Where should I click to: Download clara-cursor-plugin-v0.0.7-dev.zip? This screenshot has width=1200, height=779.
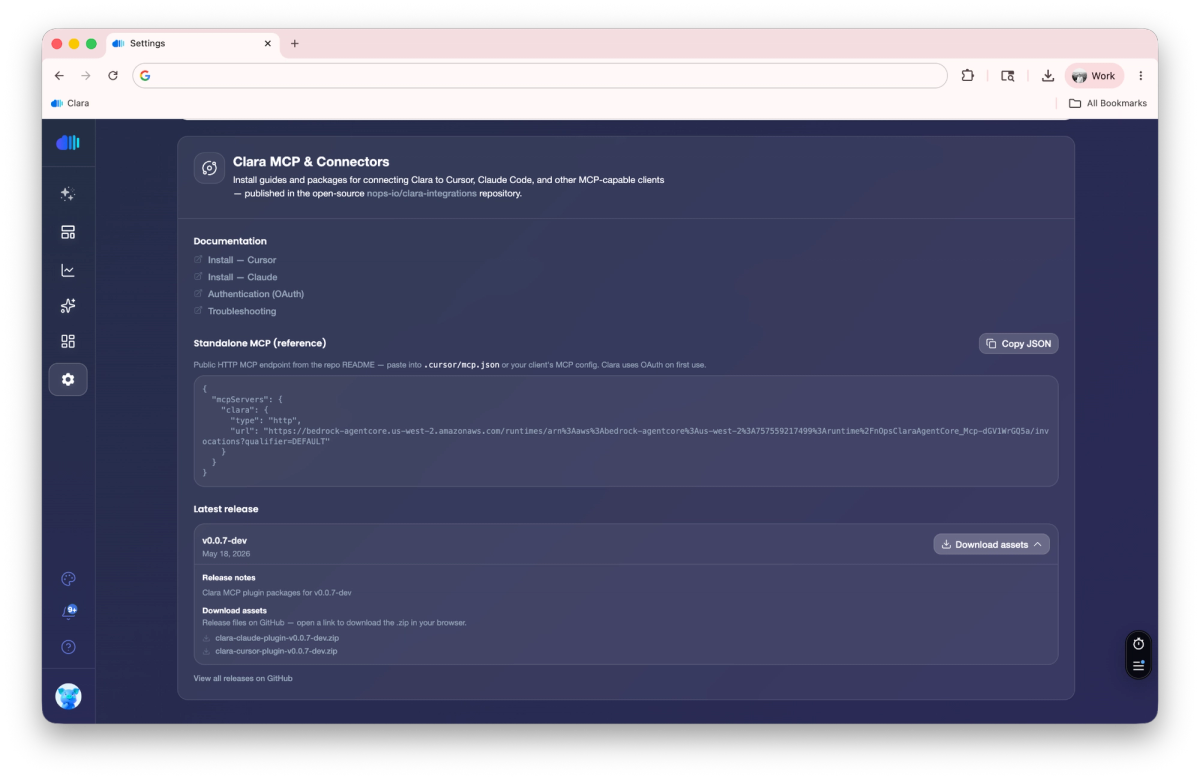coord(276,651)
